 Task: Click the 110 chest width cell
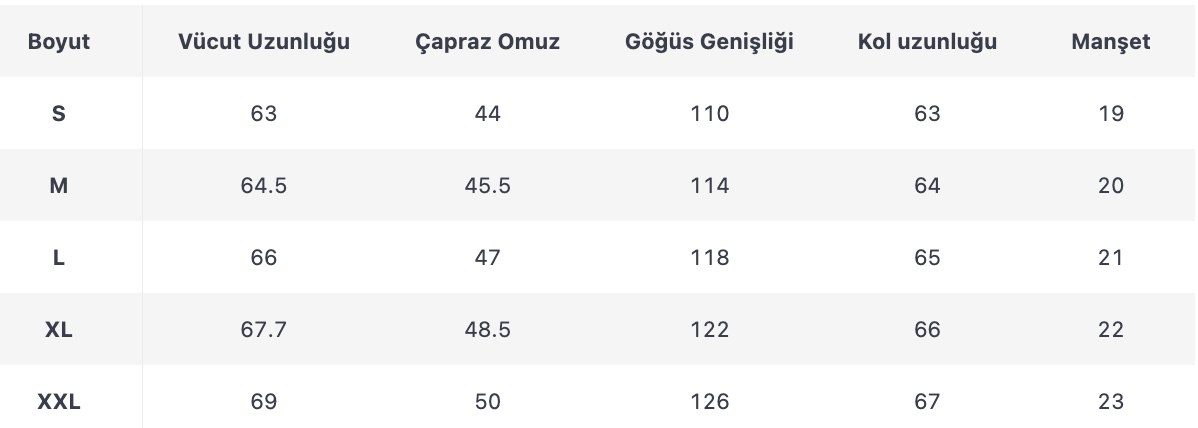pos(710,114)
